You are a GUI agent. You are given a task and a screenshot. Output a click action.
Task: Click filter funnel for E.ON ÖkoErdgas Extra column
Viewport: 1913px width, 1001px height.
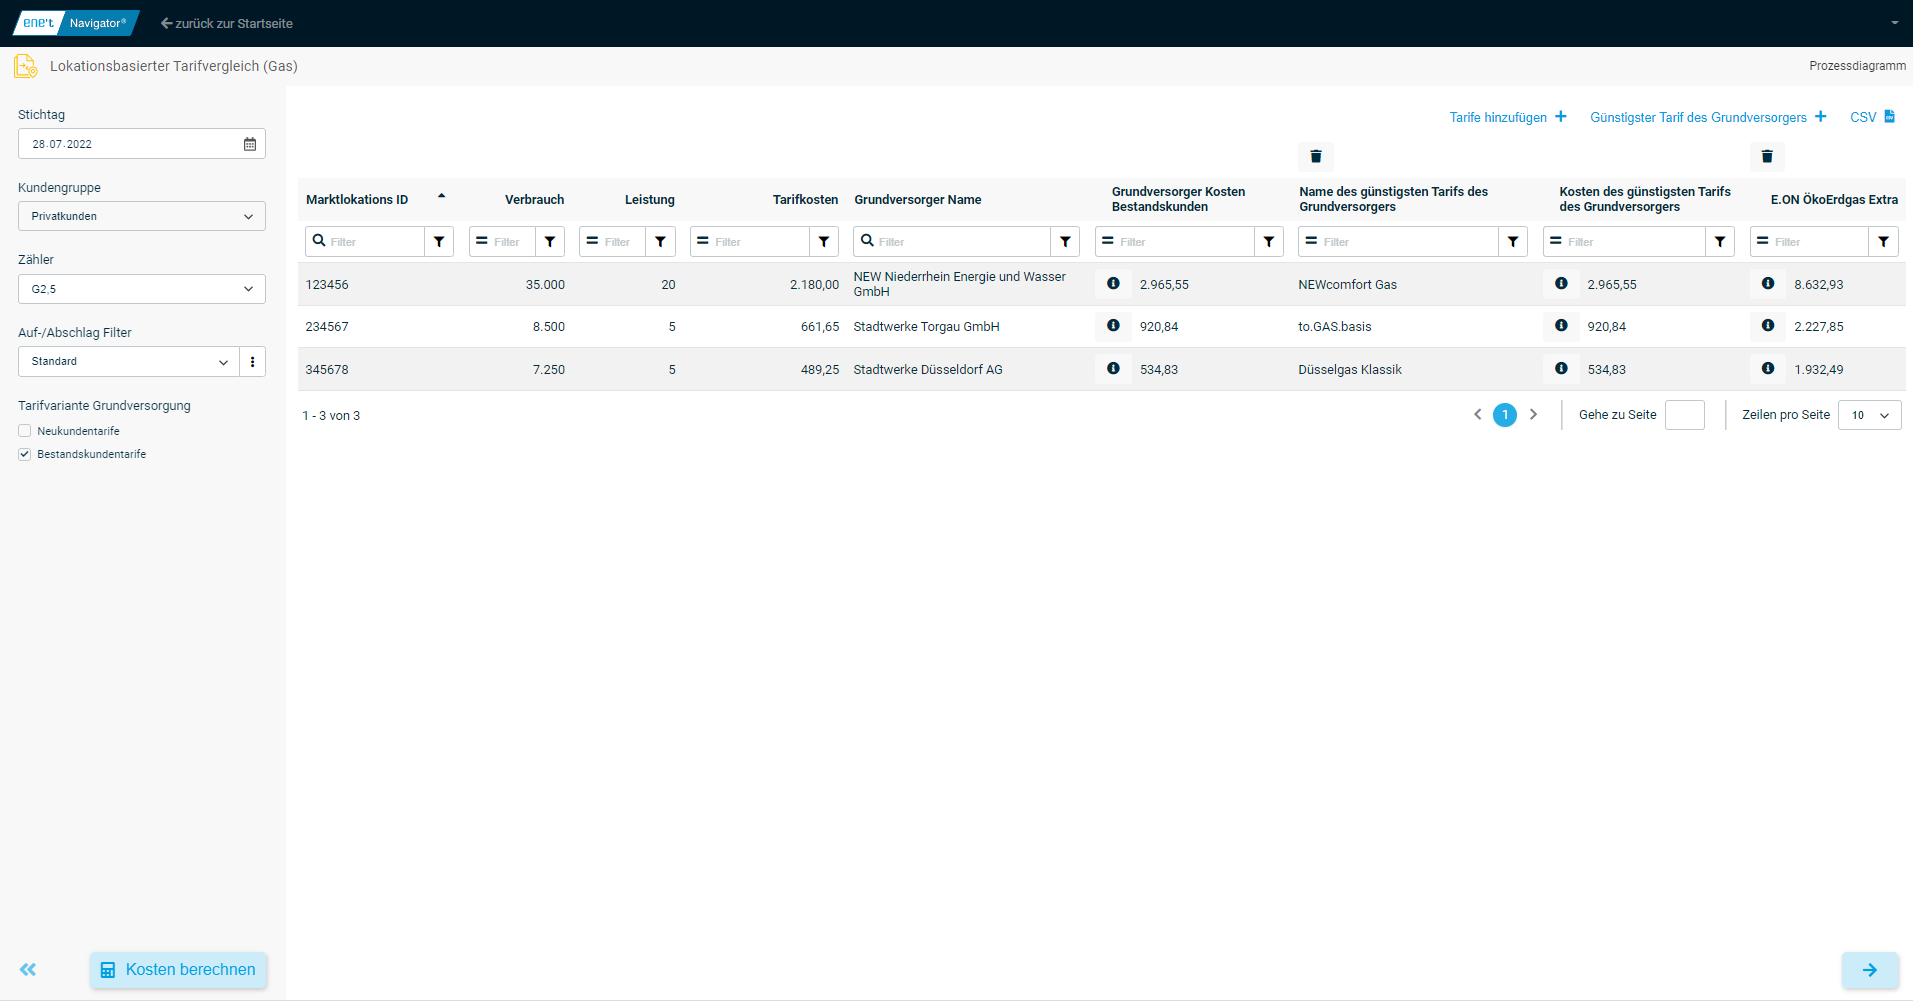(x=1884, y=241)
